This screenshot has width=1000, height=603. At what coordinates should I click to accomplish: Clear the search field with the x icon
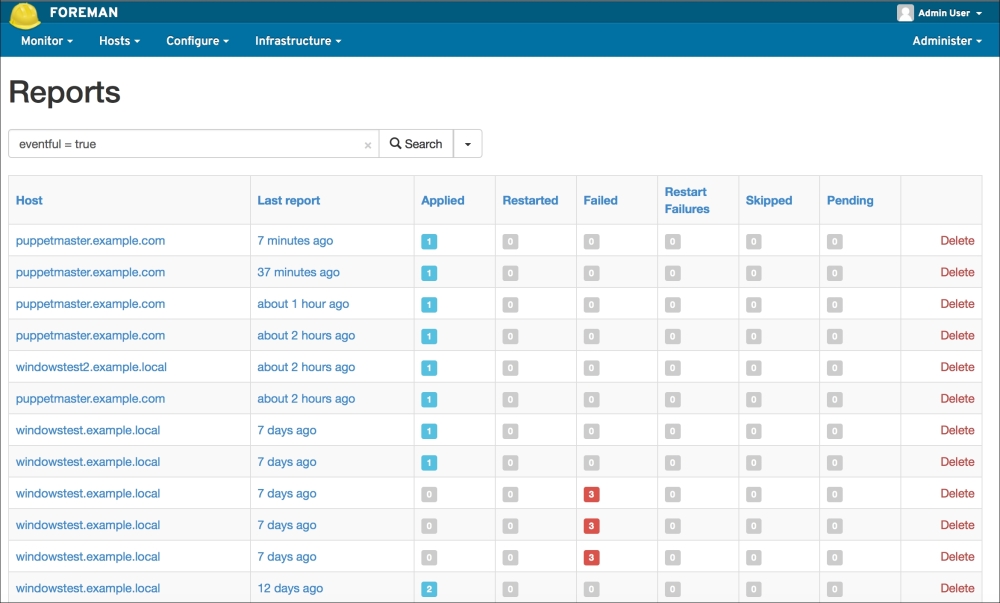[368, 145]
